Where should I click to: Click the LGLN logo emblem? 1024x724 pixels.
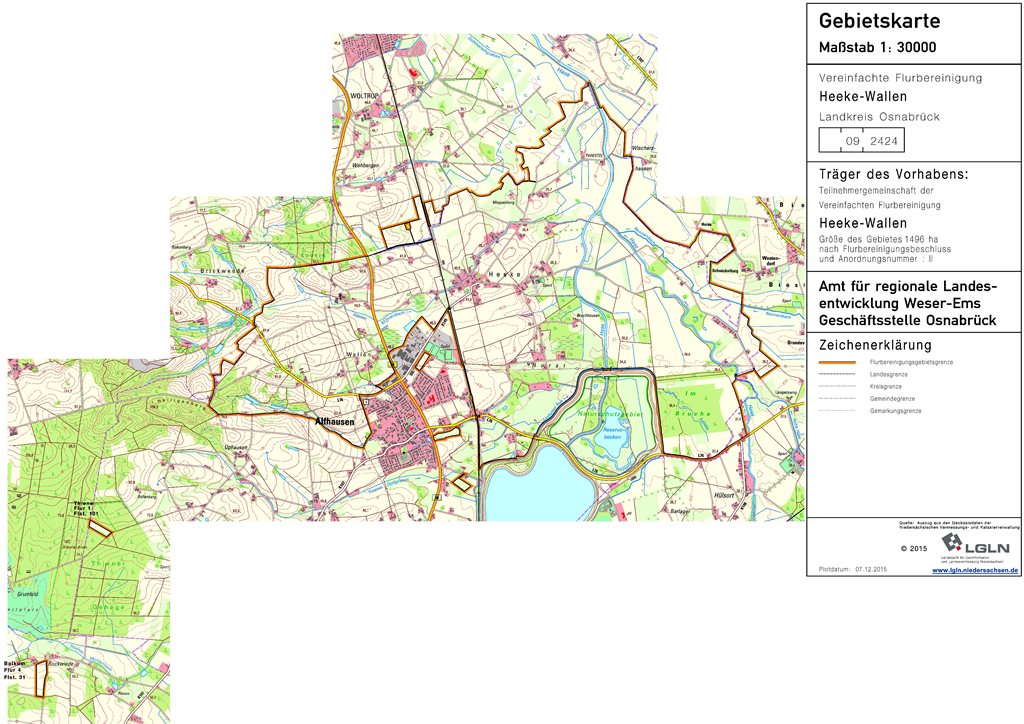pos(953,543)
